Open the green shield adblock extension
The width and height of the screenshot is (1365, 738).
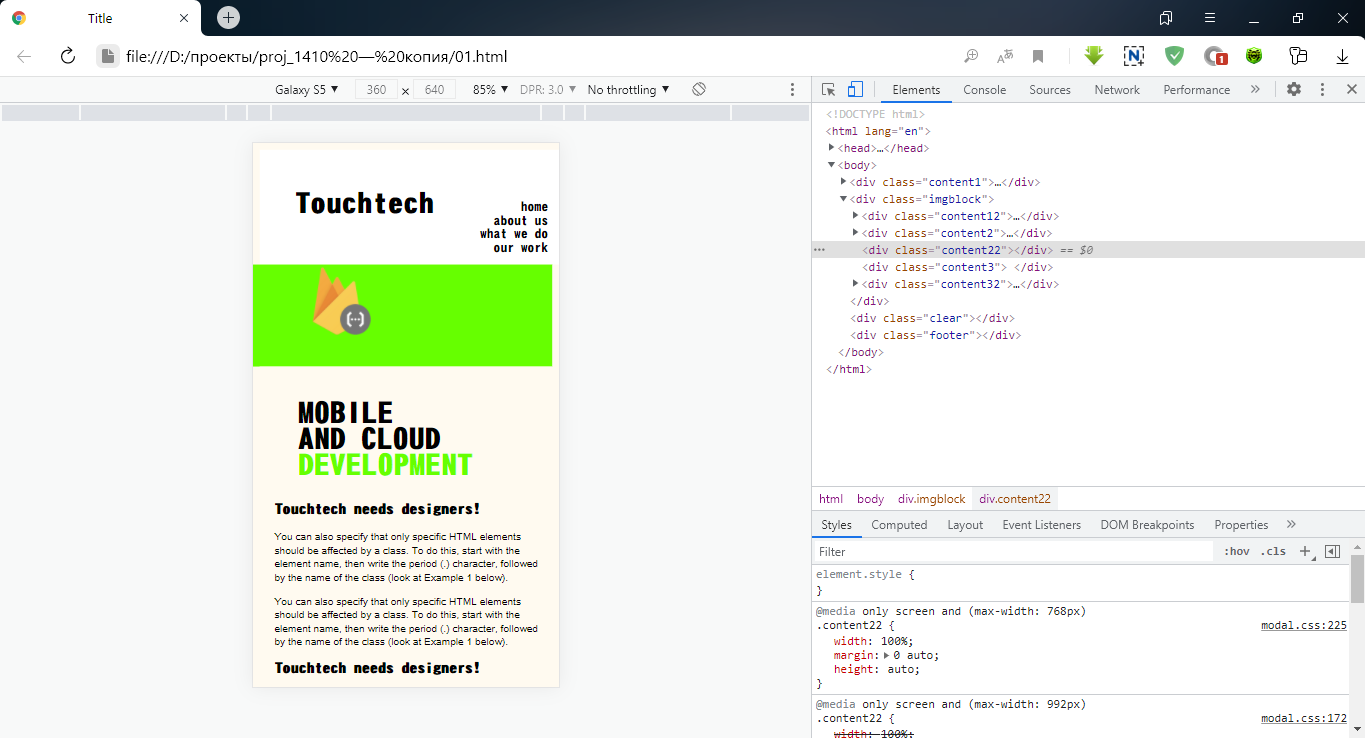(x=1174, y=56)
